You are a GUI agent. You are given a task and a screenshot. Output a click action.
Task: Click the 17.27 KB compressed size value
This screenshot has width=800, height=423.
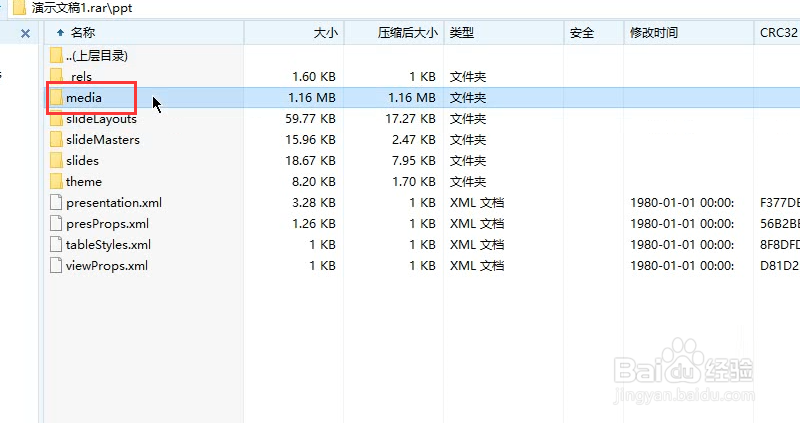tap(410, 118)
